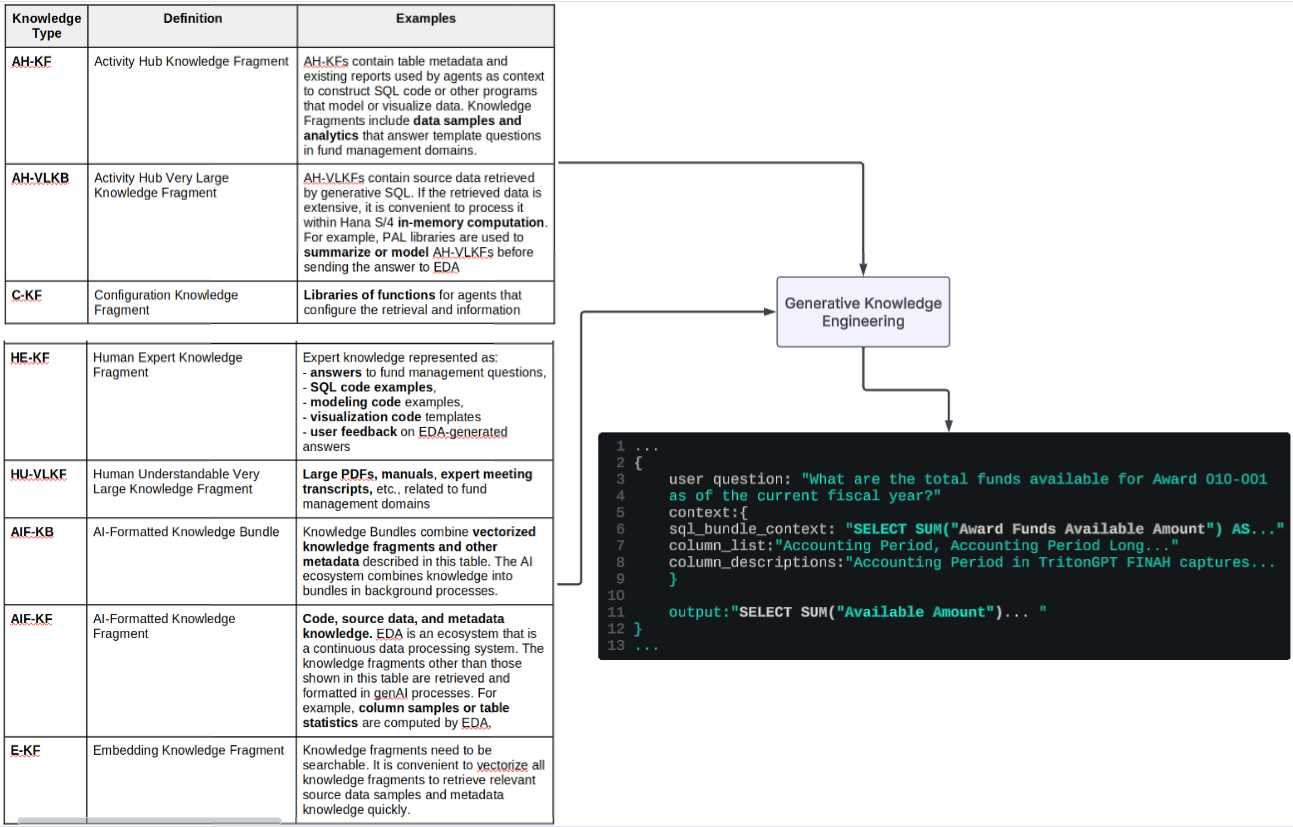Select the AIF-KF knowledge type cell

coord(32,618)
